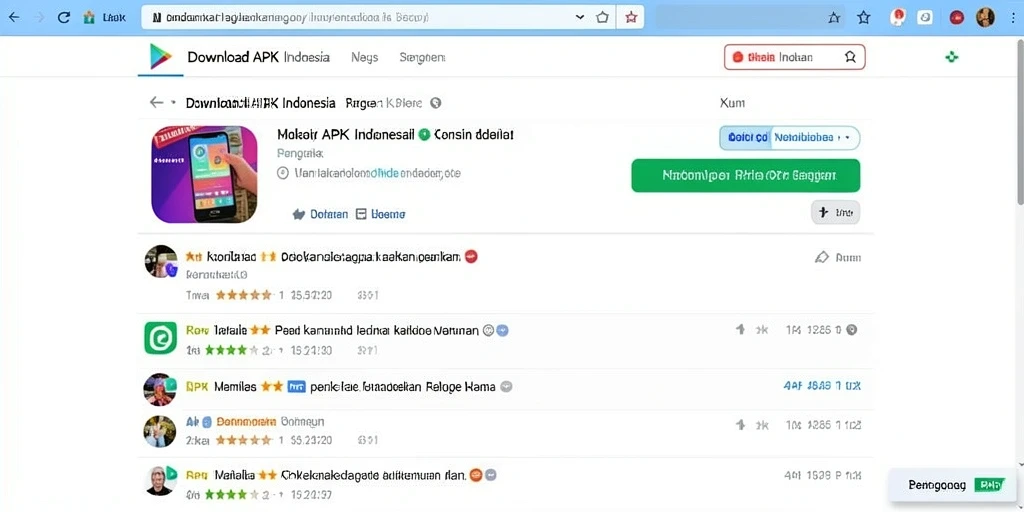This screenshot has height=512, width=1024.
Task: Open the first reviewer avatar beside Ktonlaiad
Action: click(161, 262)
